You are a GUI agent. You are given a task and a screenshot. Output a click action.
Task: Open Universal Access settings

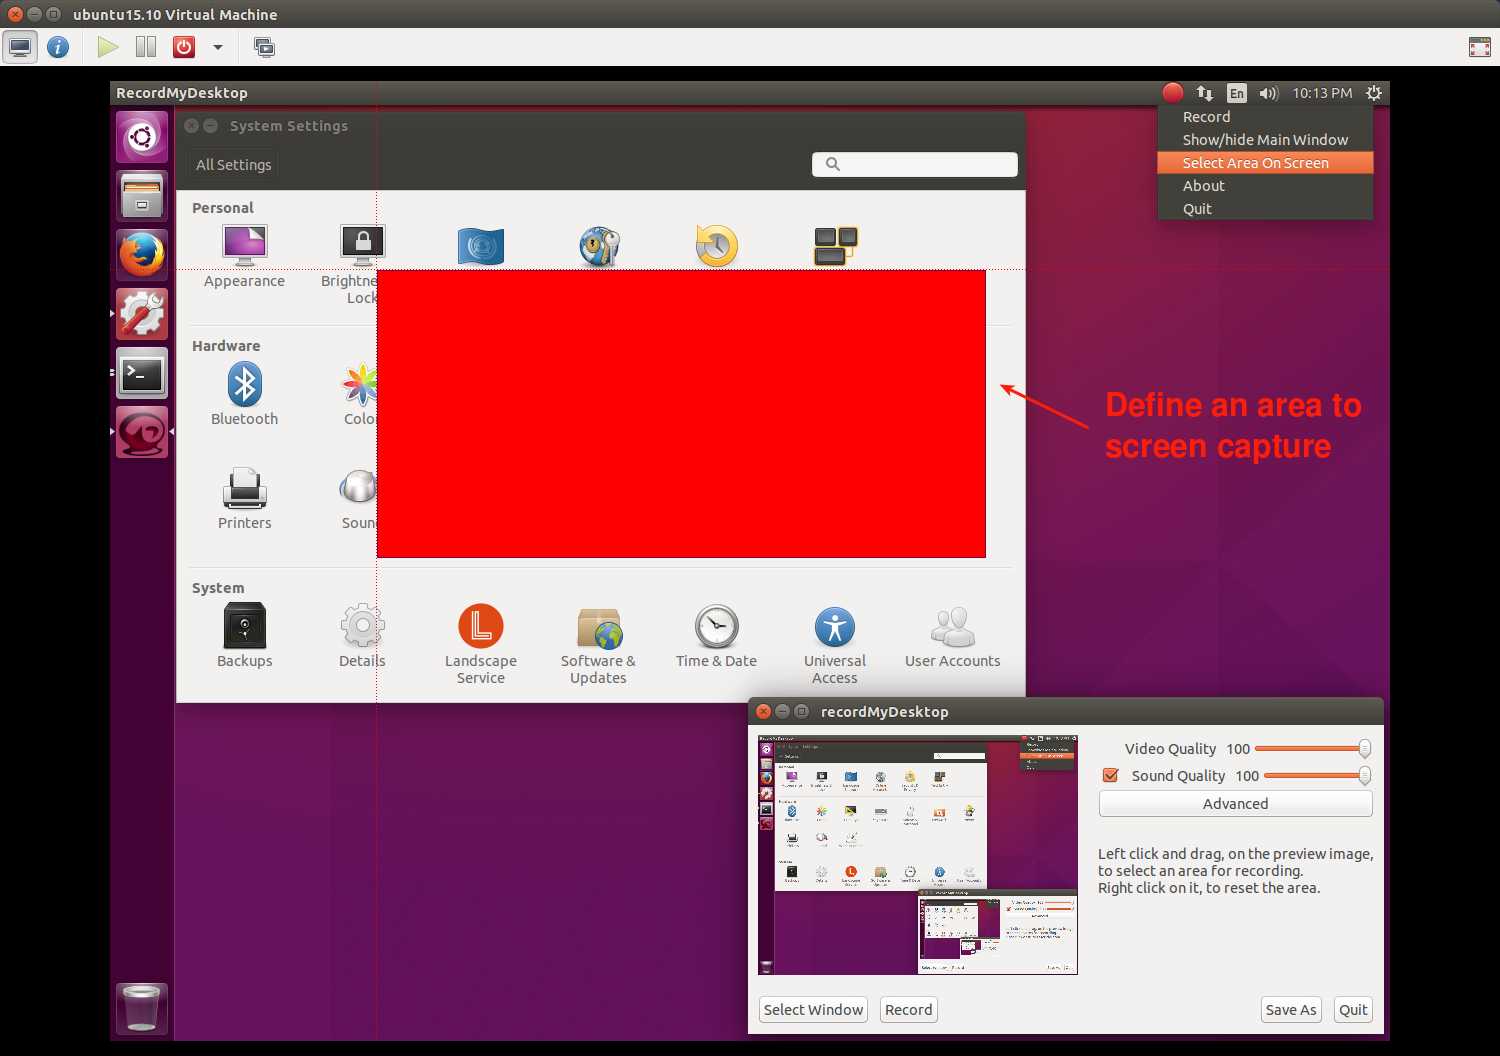(835, 627)
